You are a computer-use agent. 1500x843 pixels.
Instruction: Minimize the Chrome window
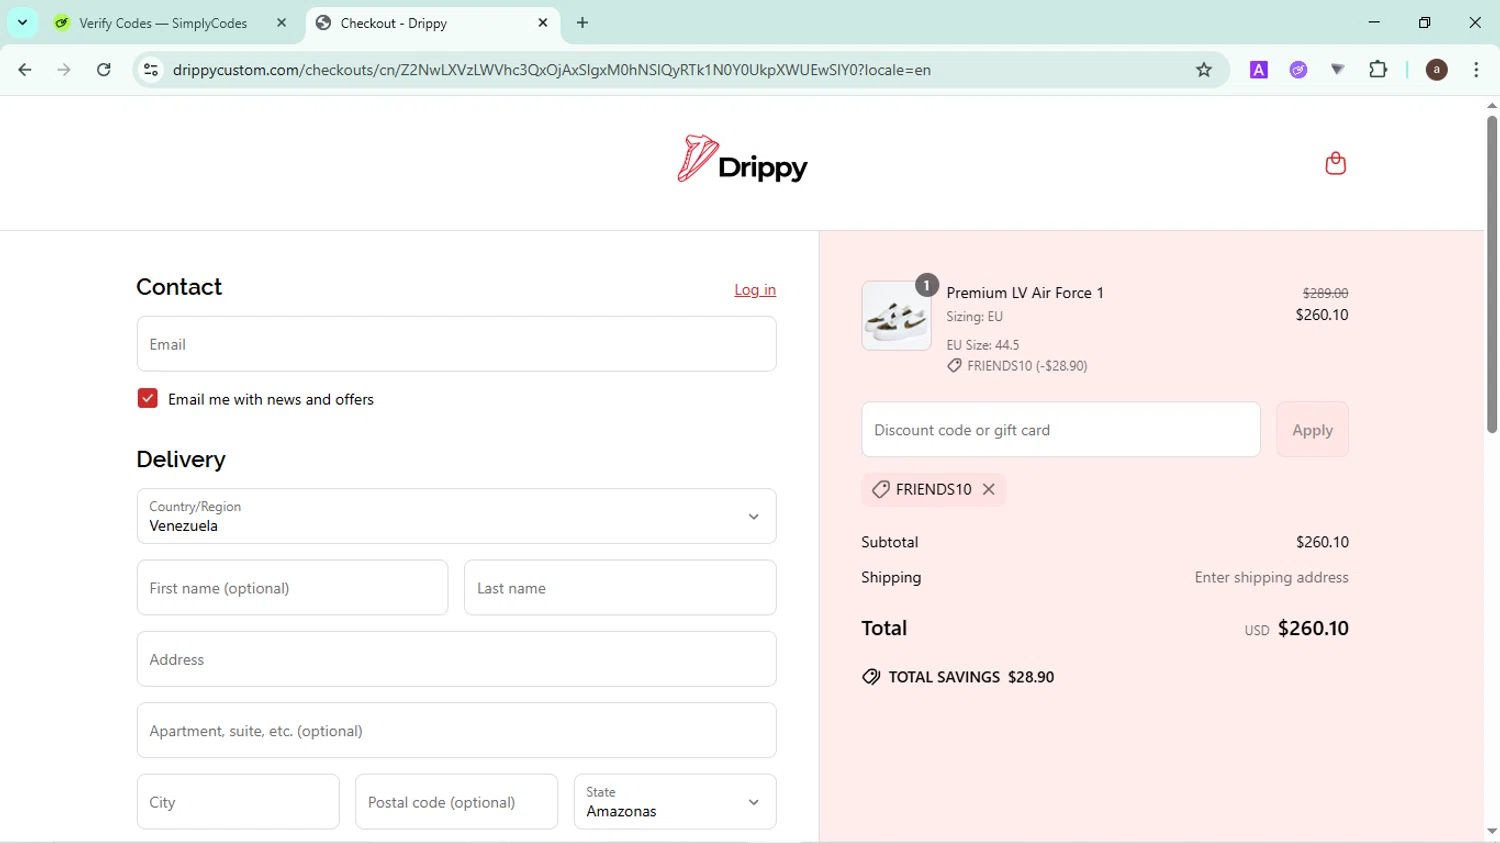(1374, 22)
